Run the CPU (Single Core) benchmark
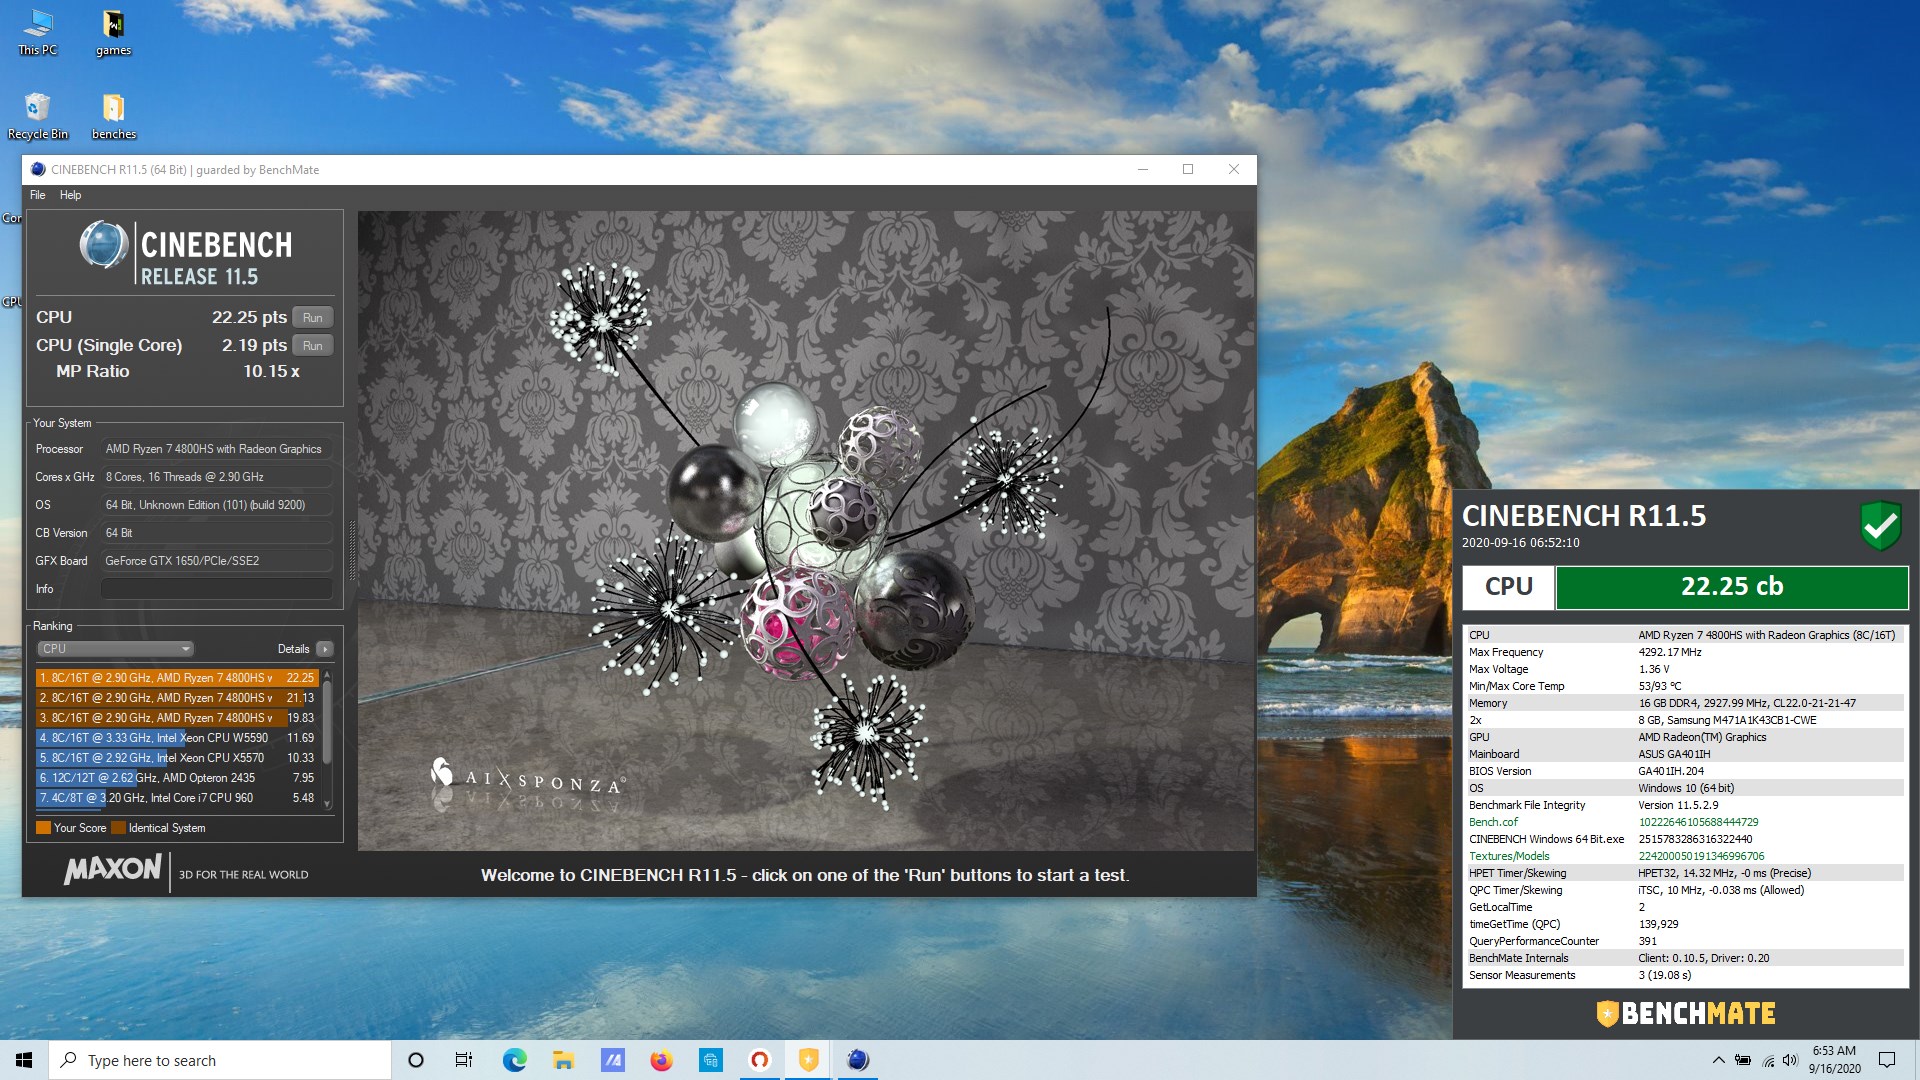 pyautogui.click(x=313, y=345)
